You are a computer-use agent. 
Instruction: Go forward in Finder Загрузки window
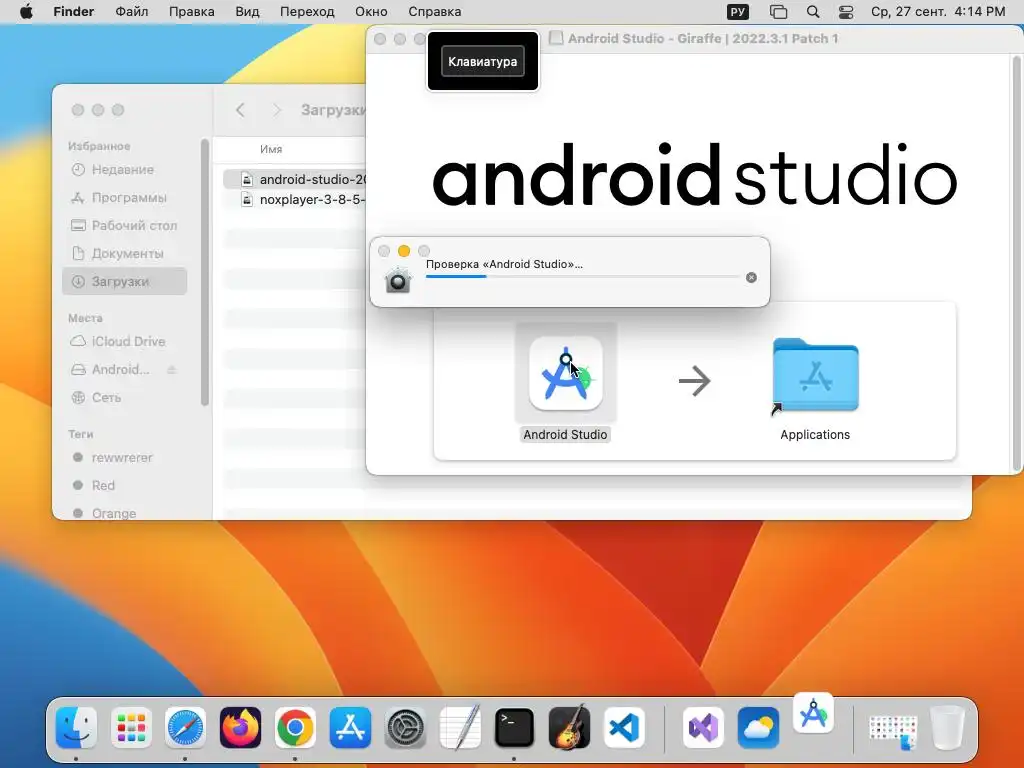(x=277, y=110)
